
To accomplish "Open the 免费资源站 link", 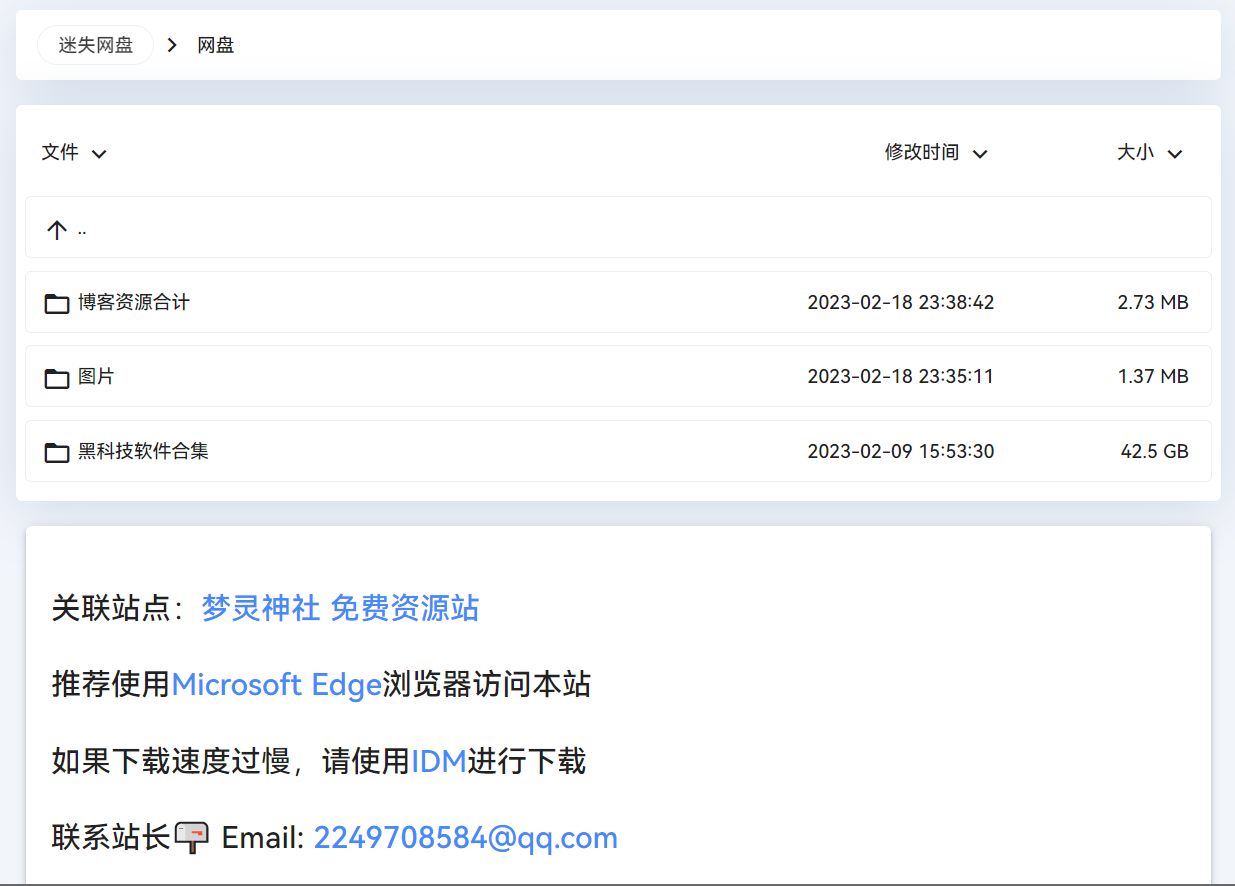I will point(404,607).
